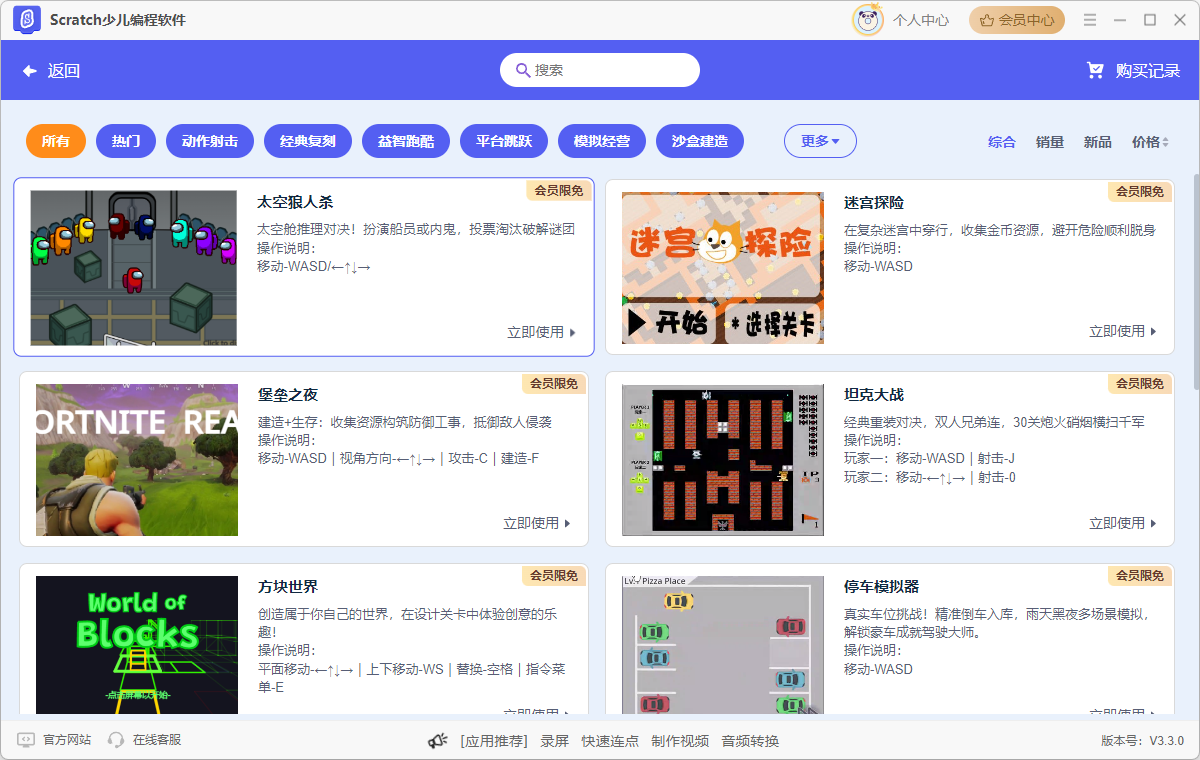Click 会员限免 badge on 方块世界
1200x760 pixels.
tap(555, 575)
